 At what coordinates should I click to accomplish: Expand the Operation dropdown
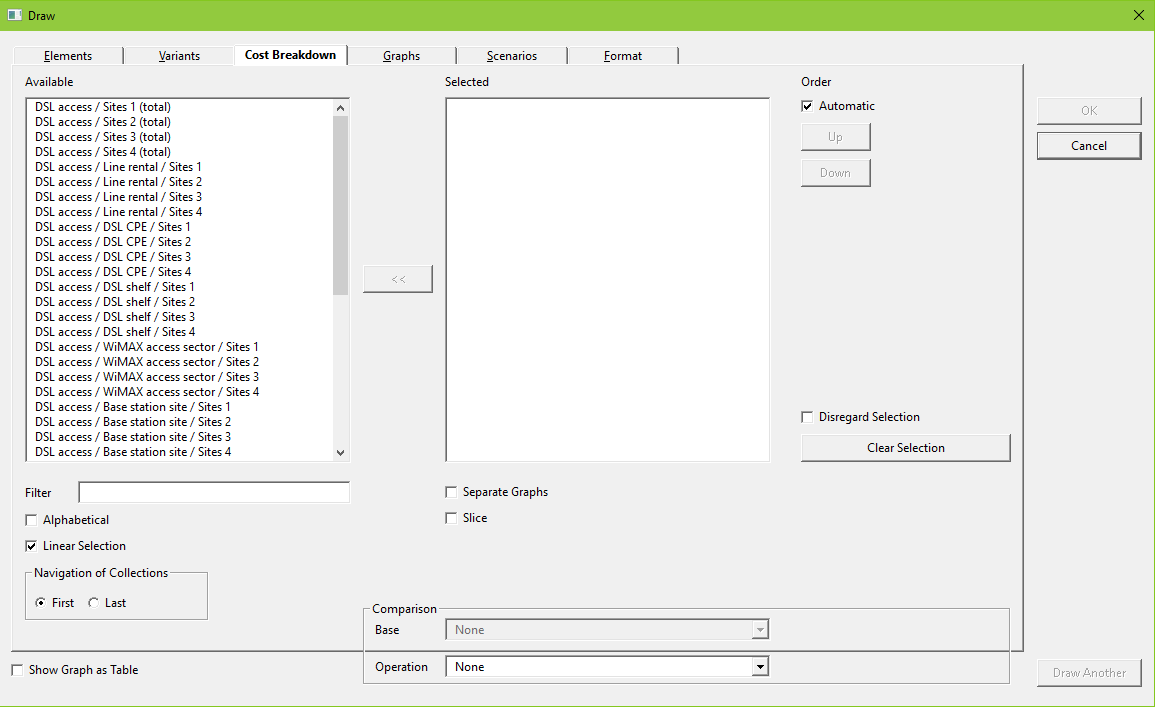[x=607, y=666]
